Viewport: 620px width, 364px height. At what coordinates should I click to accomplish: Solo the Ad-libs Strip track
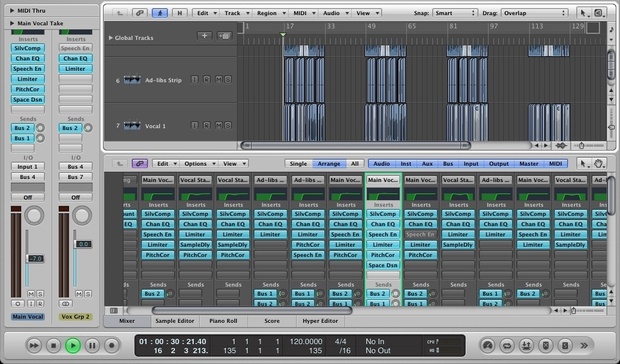pos(228,79)
